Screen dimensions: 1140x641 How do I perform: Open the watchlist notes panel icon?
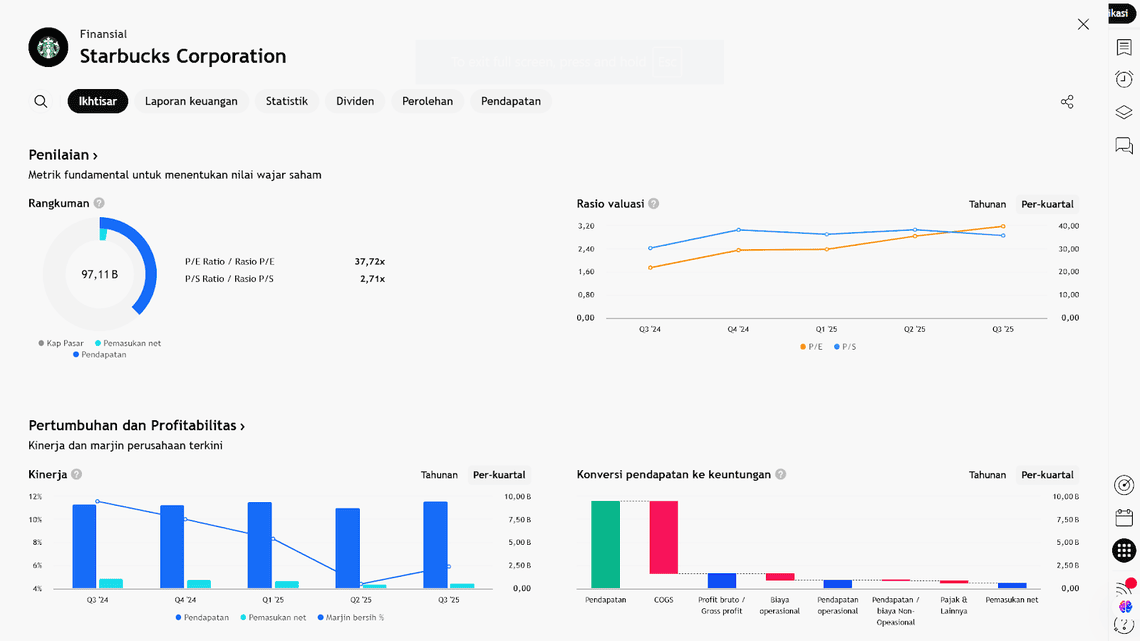1124,48
